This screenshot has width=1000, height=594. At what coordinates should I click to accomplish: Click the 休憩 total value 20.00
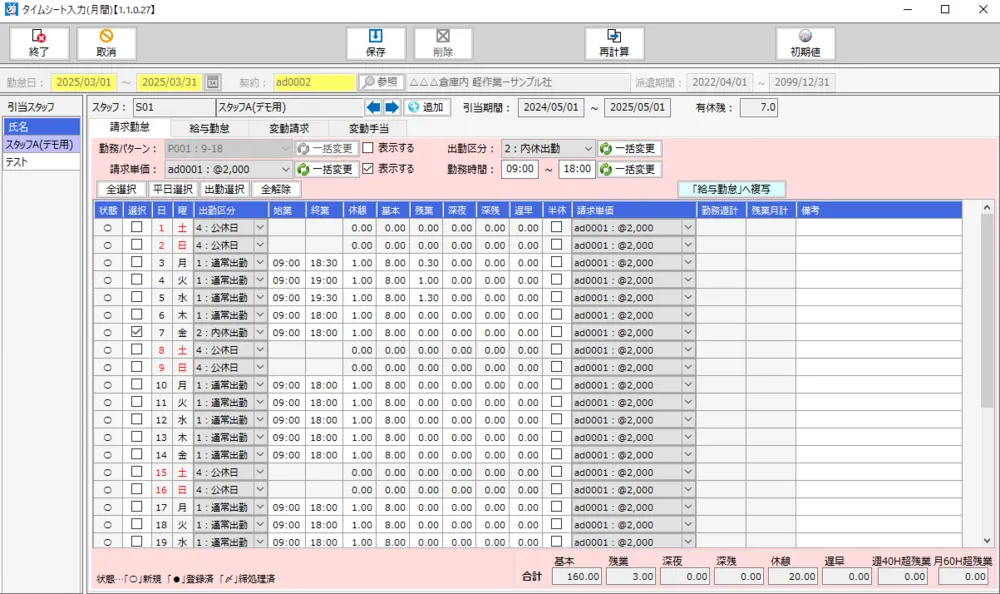click(x=793, y=576)
